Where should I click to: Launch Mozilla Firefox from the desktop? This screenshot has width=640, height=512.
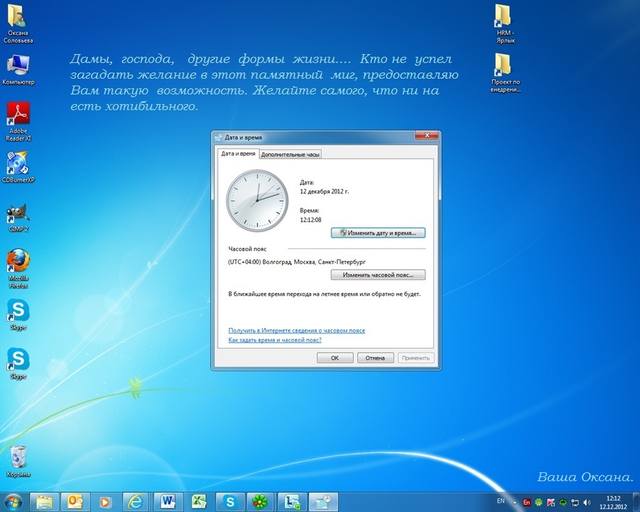[x=18, y=268]
